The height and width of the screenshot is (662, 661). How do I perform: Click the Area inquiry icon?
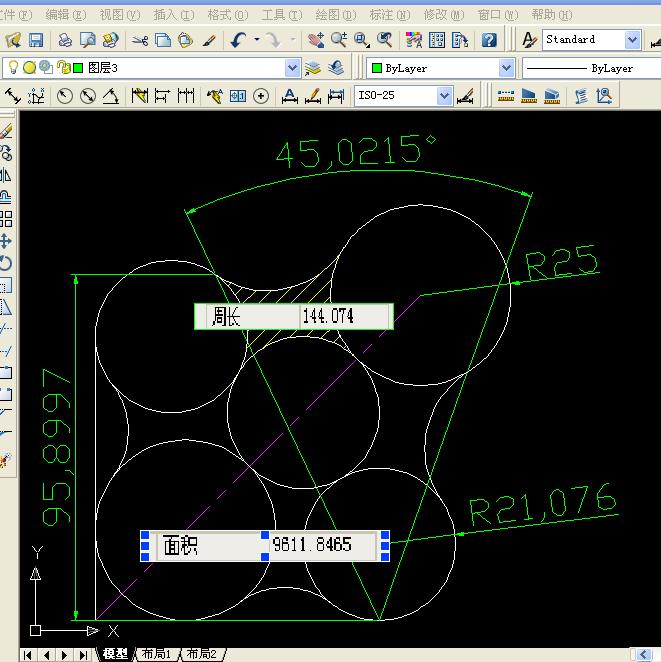(x=529, y=96)
